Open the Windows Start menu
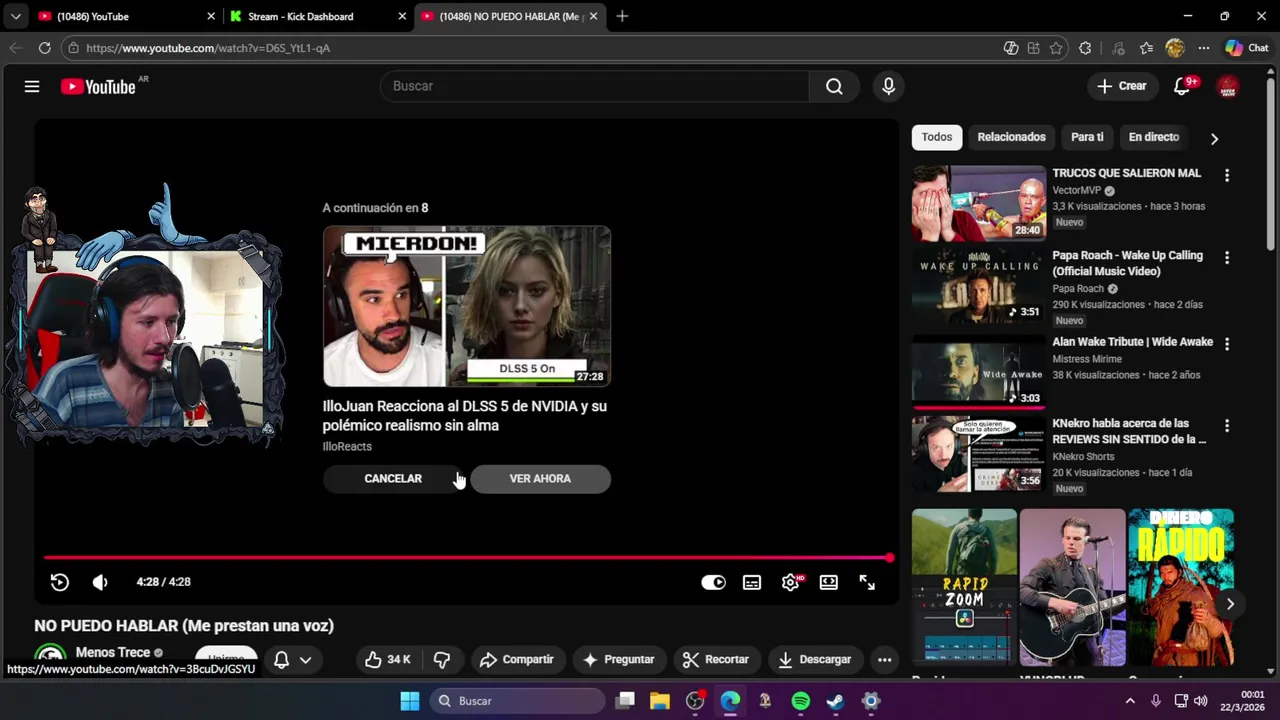 410,701
